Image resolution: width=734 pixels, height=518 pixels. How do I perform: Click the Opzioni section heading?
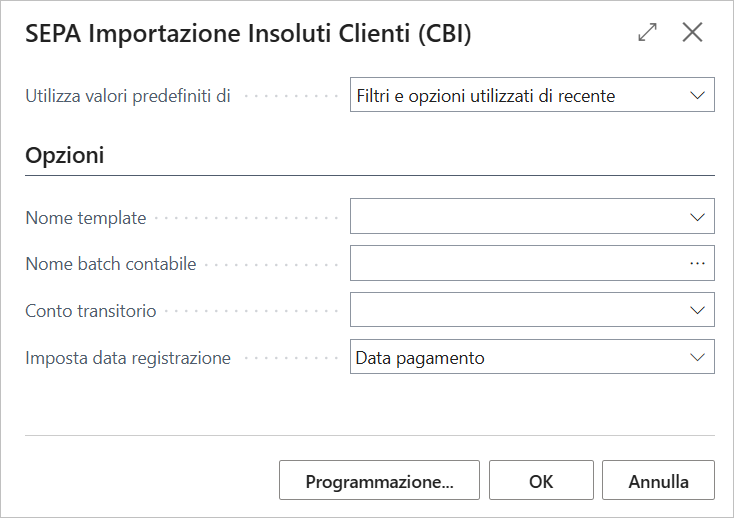(x=65, y=156)
